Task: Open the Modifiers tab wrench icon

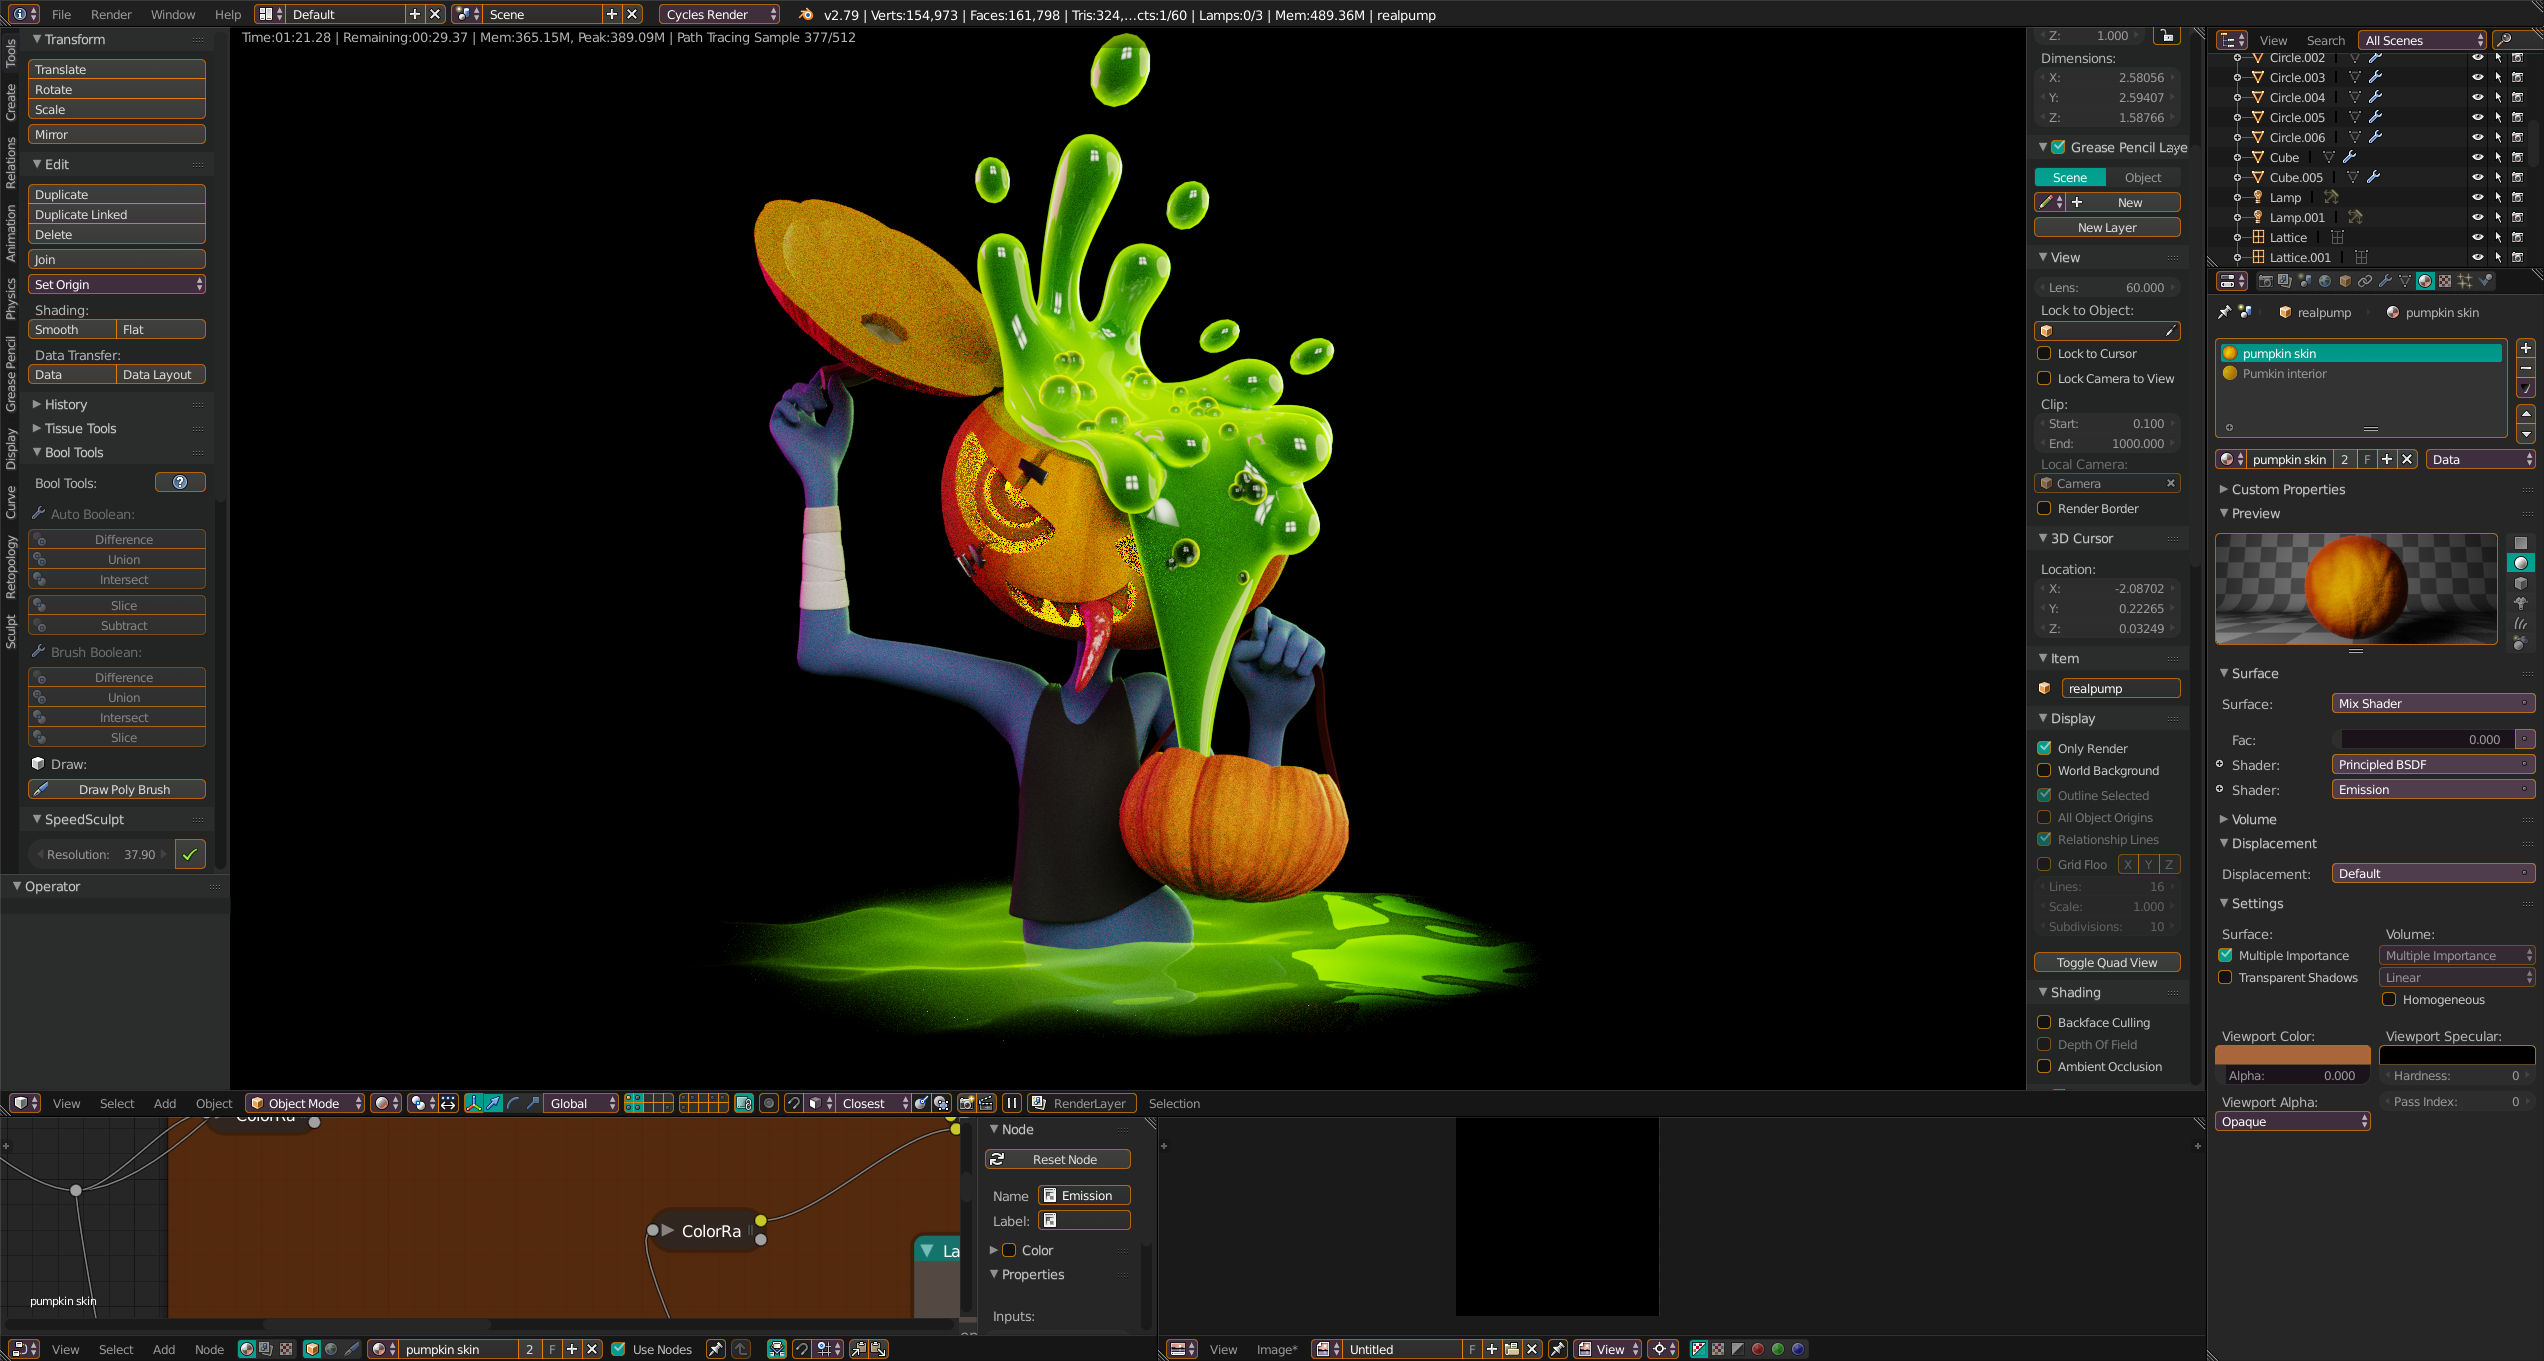Action: pos(2385,281)
